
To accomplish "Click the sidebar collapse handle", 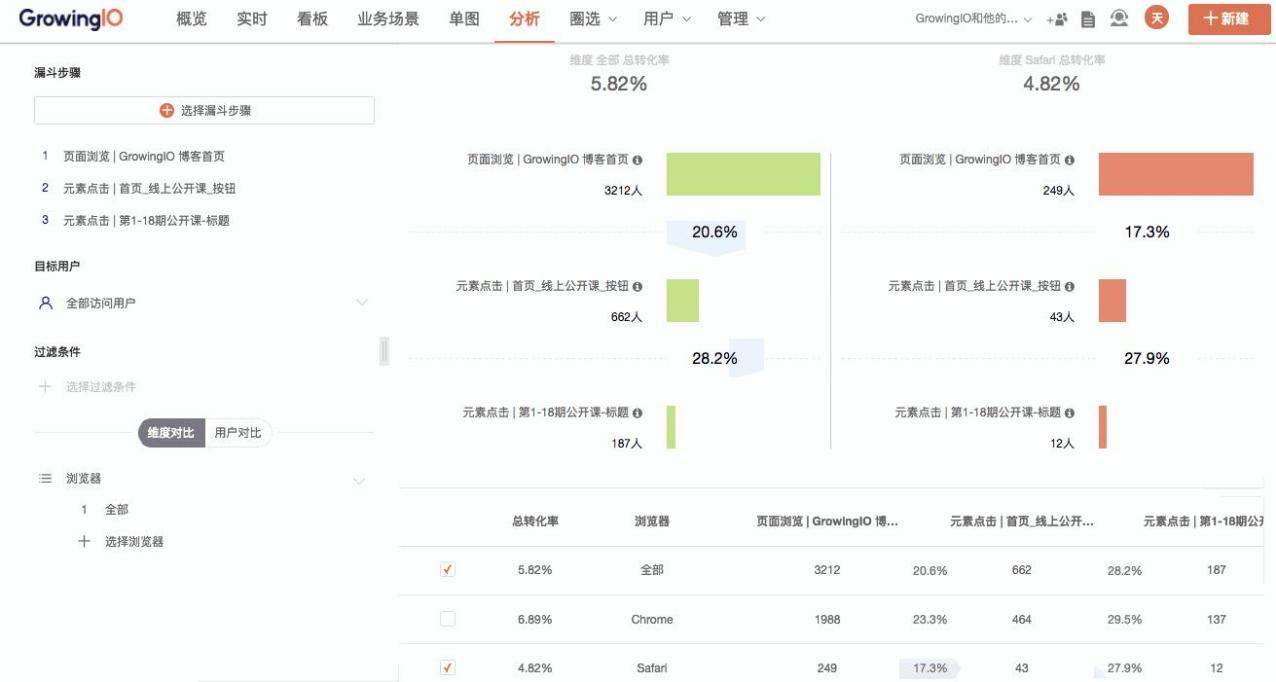I will coord(385,351).
